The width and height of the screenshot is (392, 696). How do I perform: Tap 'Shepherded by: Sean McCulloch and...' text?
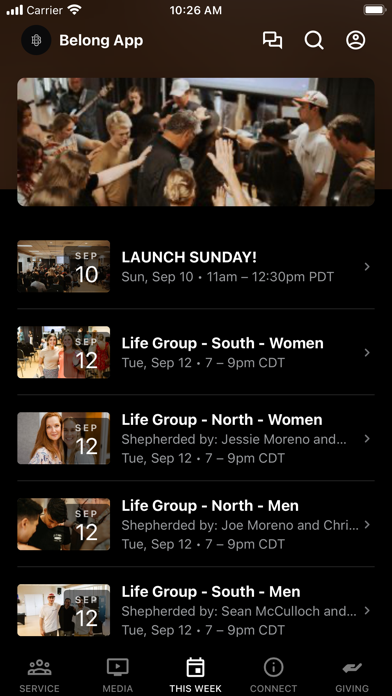pyautogui.click(x=239, y=612)
